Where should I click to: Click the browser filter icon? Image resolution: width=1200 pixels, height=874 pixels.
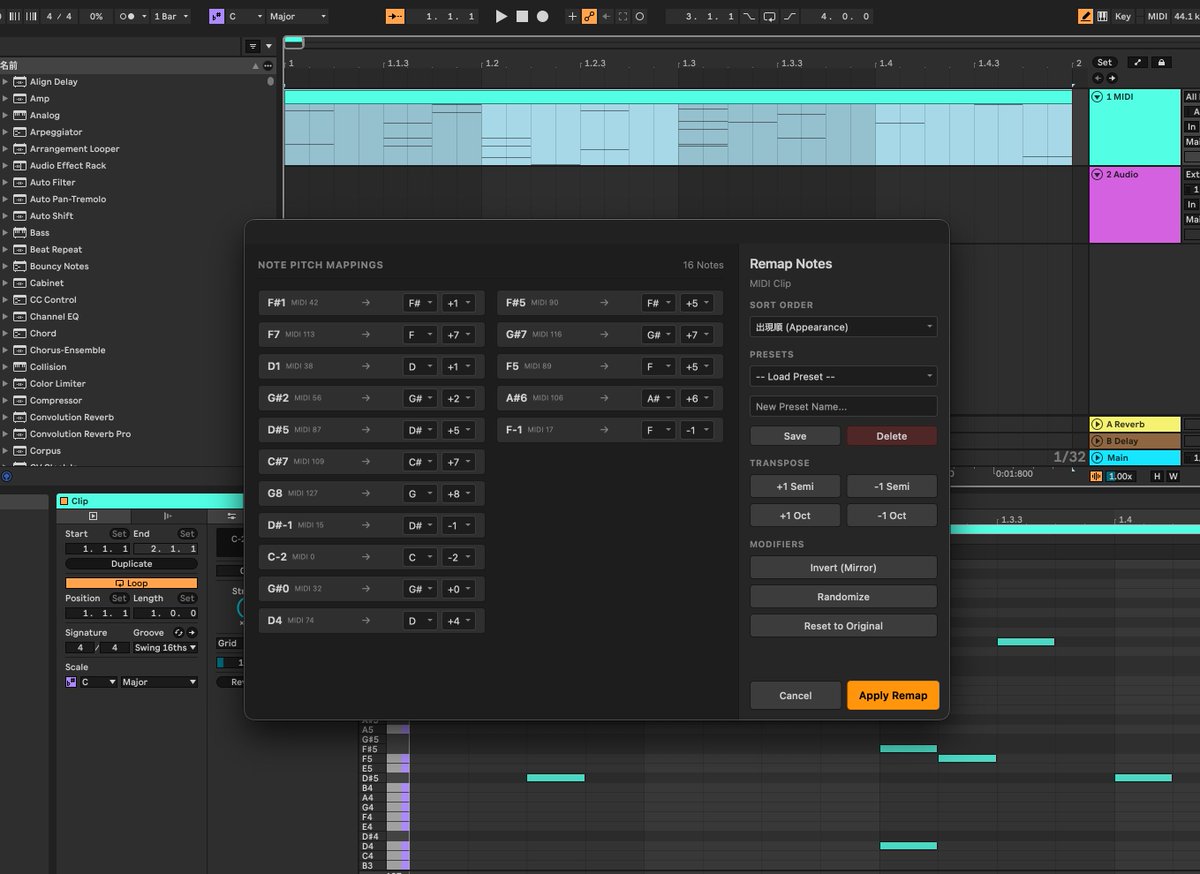[x=253, y=46]
